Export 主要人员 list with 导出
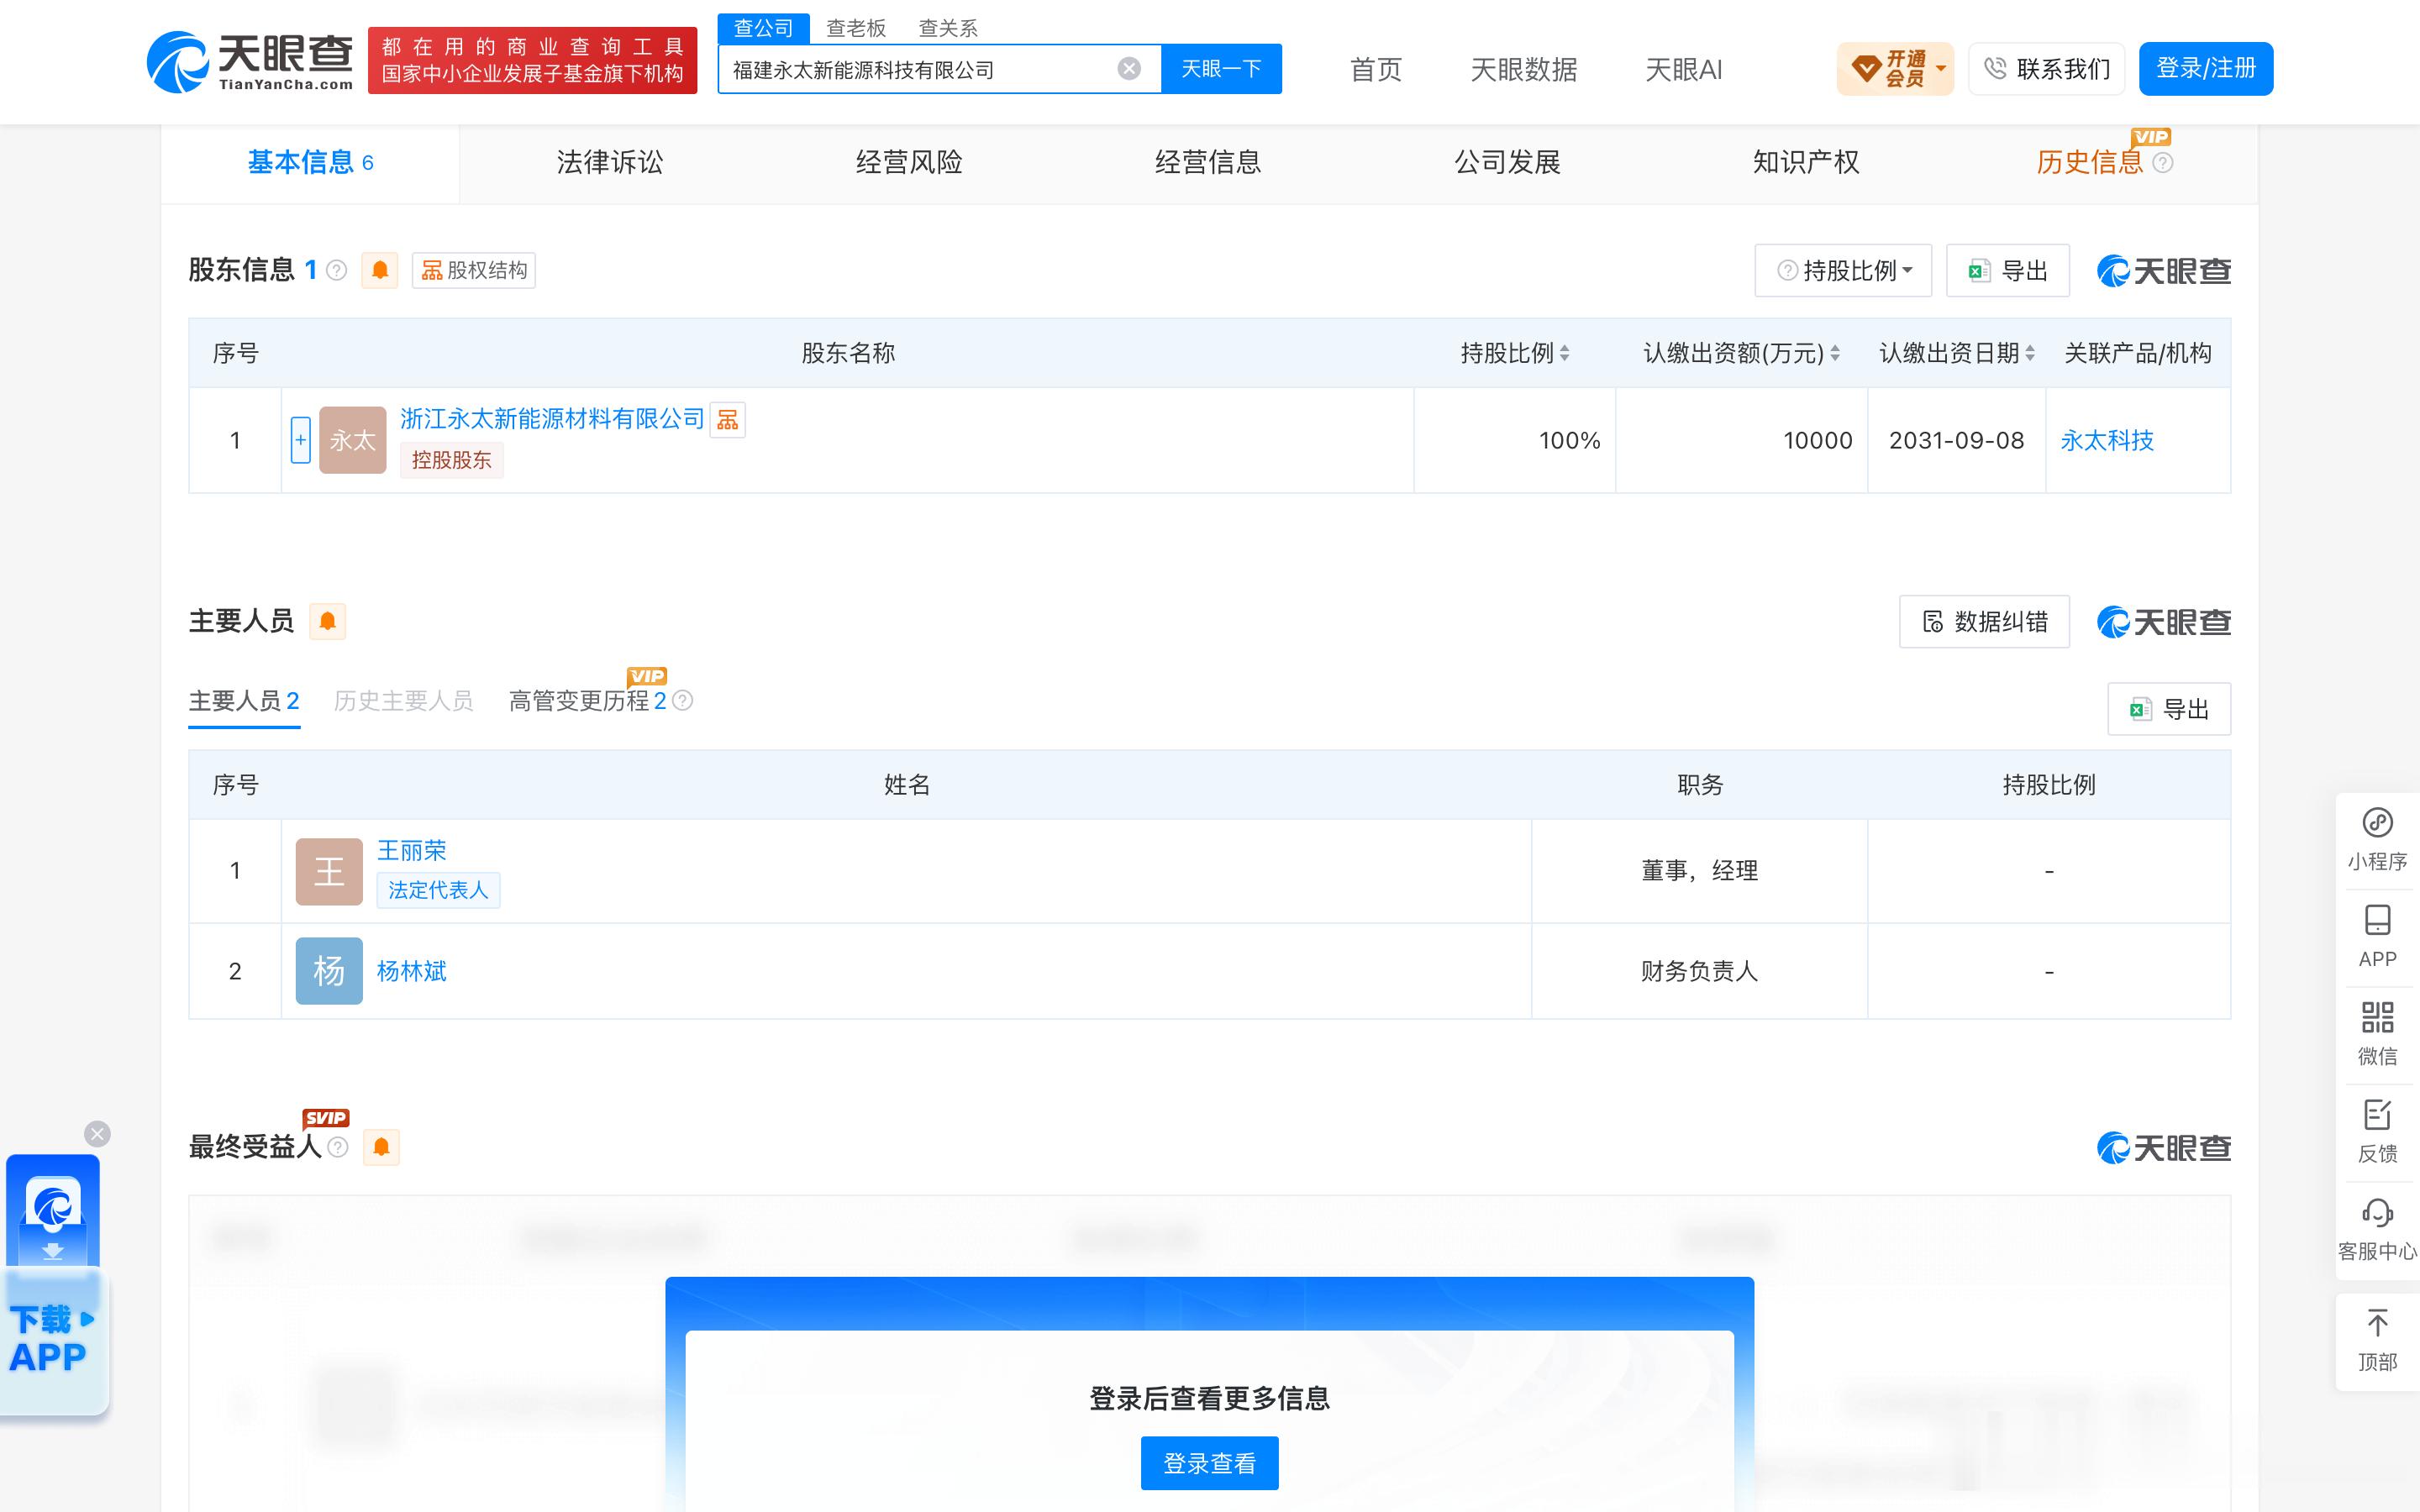This screenshot has width=2420, height=1512. click(2169, 709)
